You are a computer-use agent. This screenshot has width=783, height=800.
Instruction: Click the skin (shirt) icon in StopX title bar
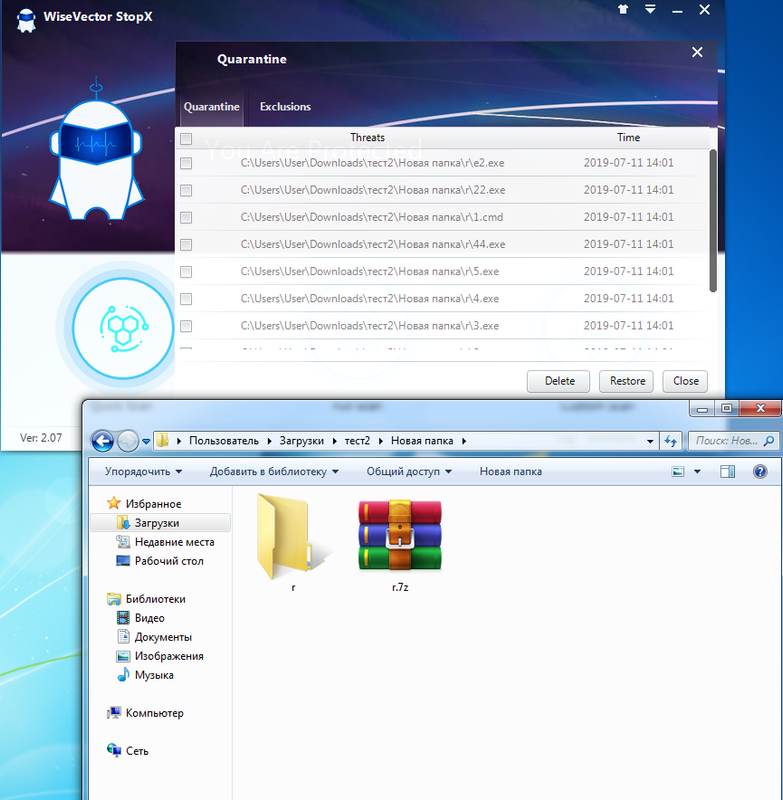(623, 9)
